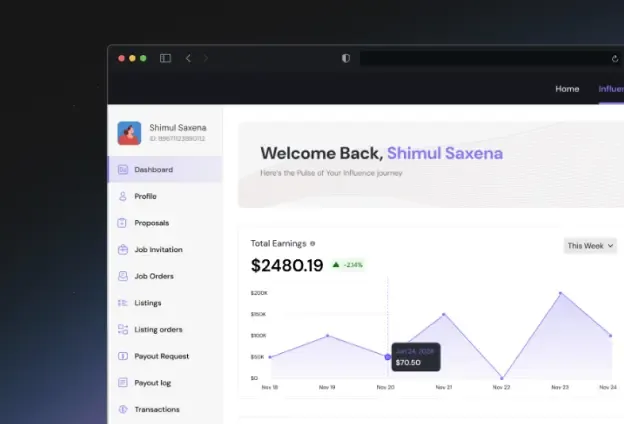Click the Welcome Back heading name
Image resolution: width=624 pixels, height=424 pixels.
pos(445,154)
